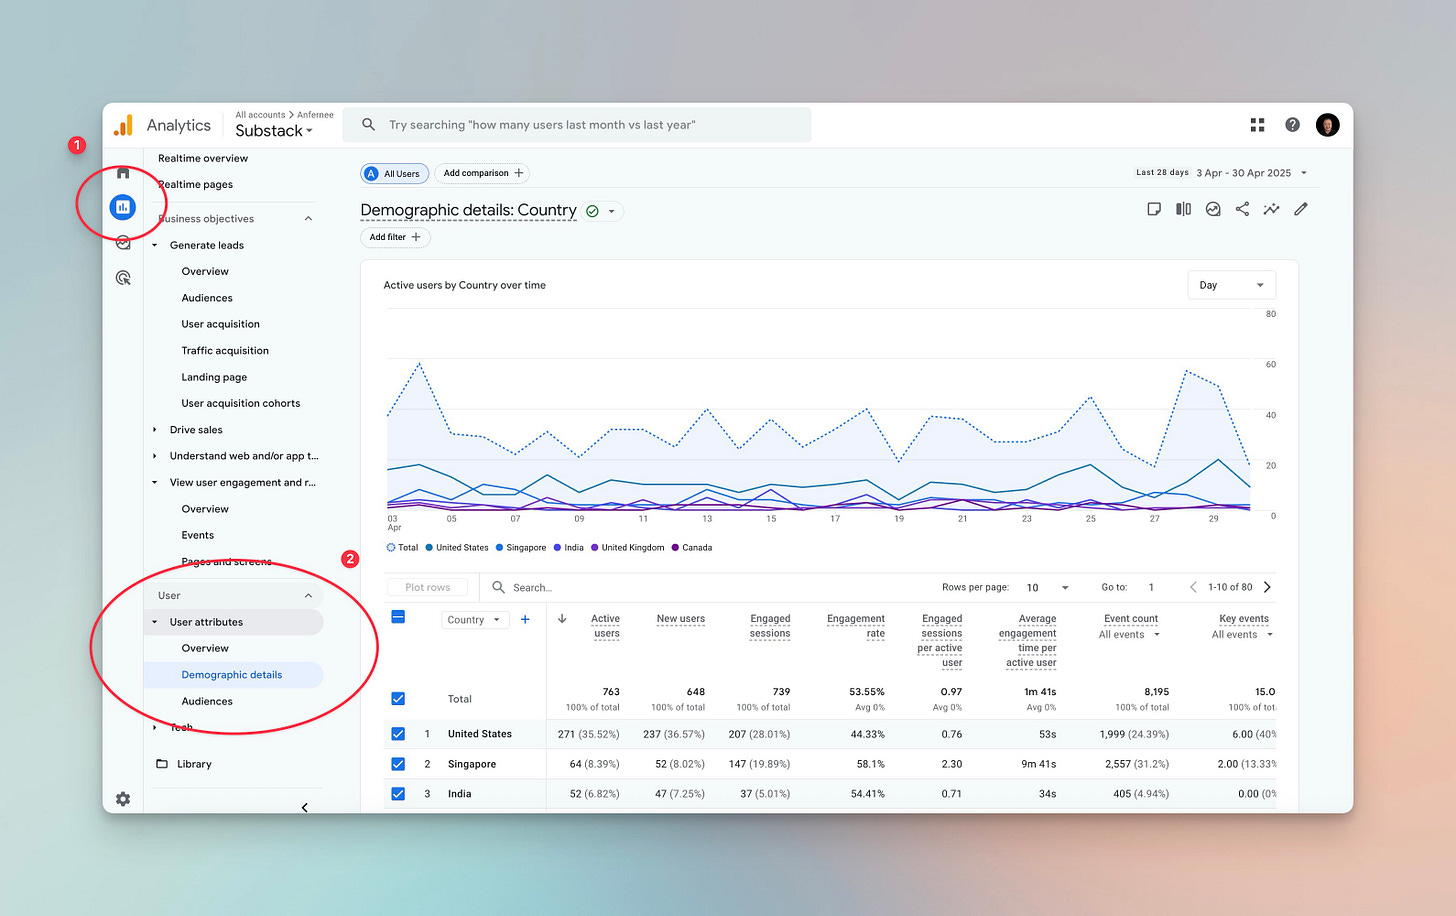Collapse the Business objectives section
The image size is (1456, 916).
[x=308, y=219]
